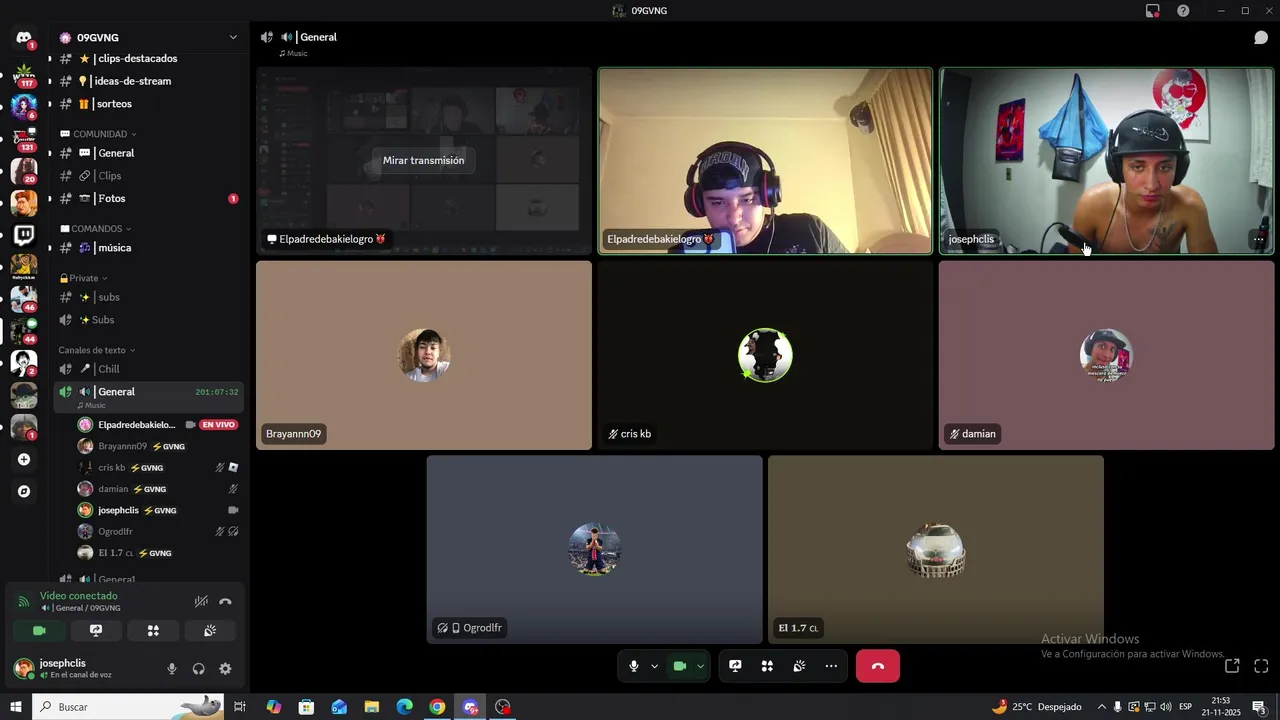Screen dimensions: 1280x720
Task: Collapse the COMANDOS category
Action: tap(97, 229)
